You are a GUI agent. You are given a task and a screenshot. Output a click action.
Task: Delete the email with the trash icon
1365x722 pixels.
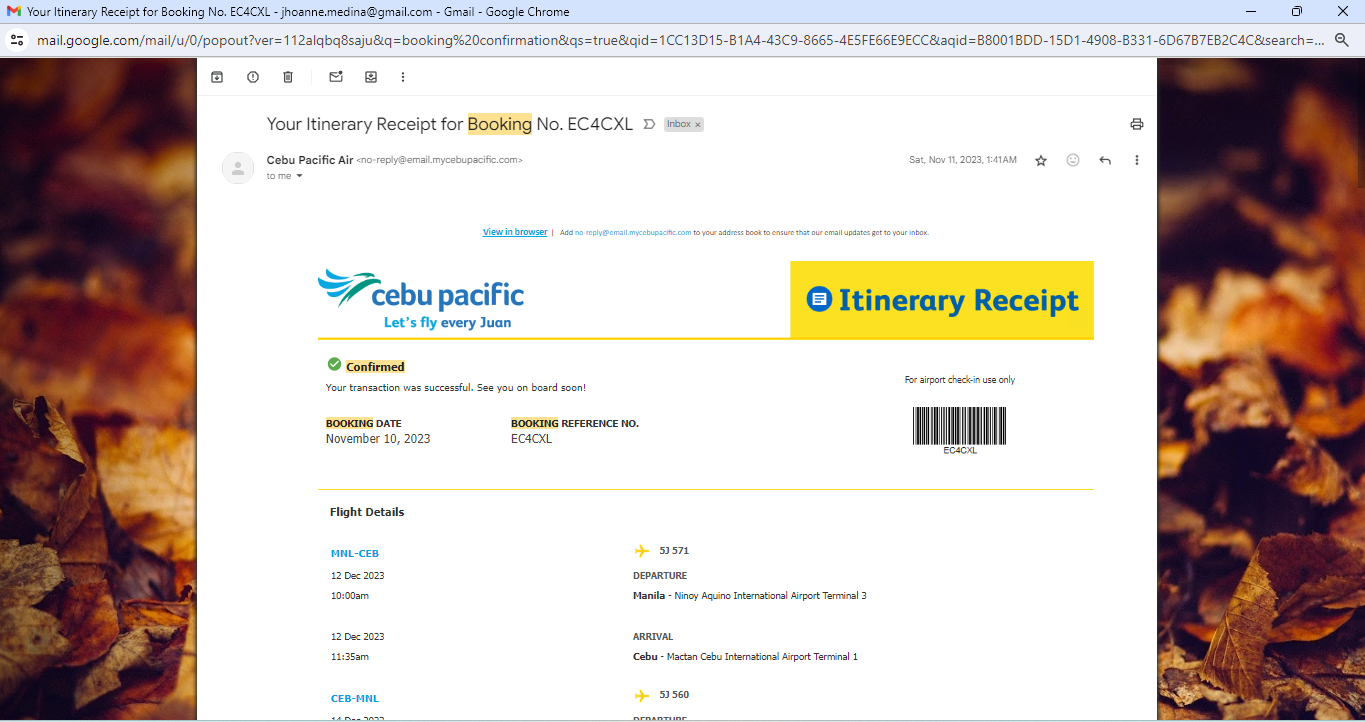(x=288, y=77)
